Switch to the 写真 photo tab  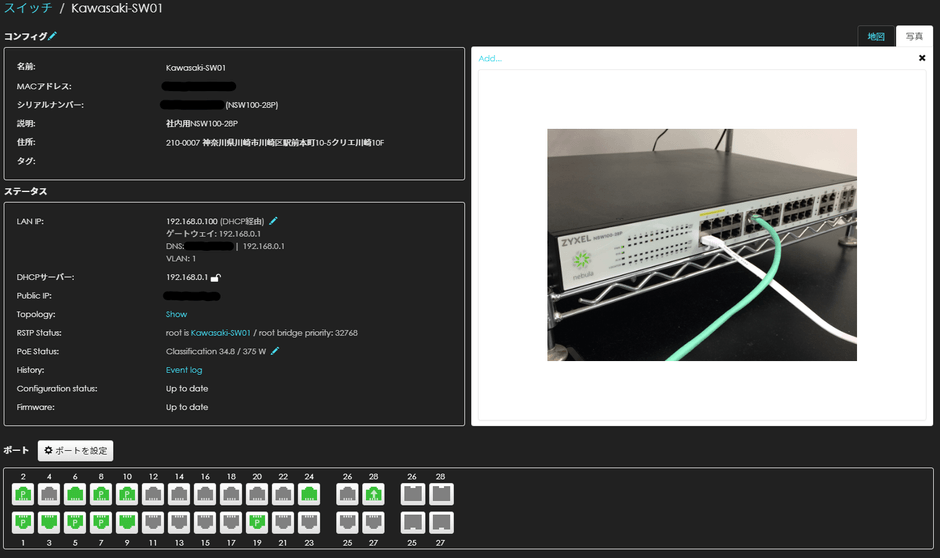point(914,37)
